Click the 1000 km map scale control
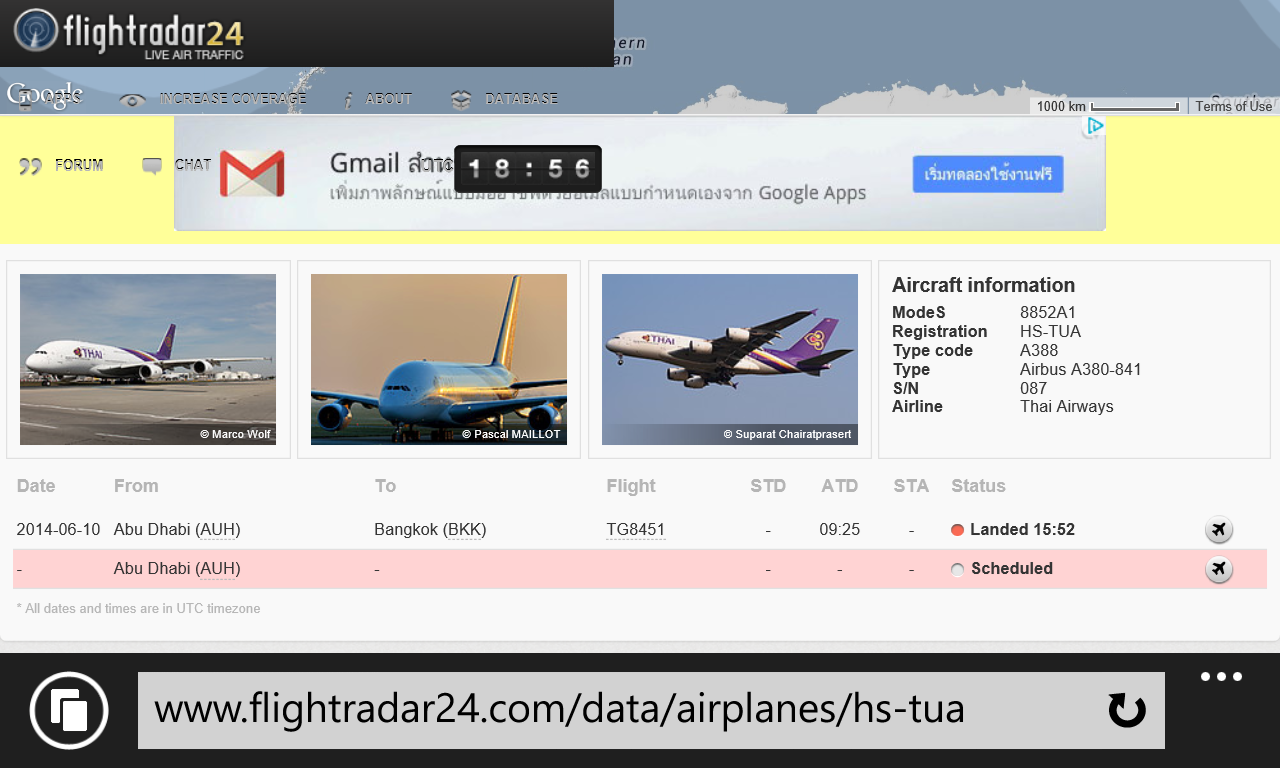 1108,106
